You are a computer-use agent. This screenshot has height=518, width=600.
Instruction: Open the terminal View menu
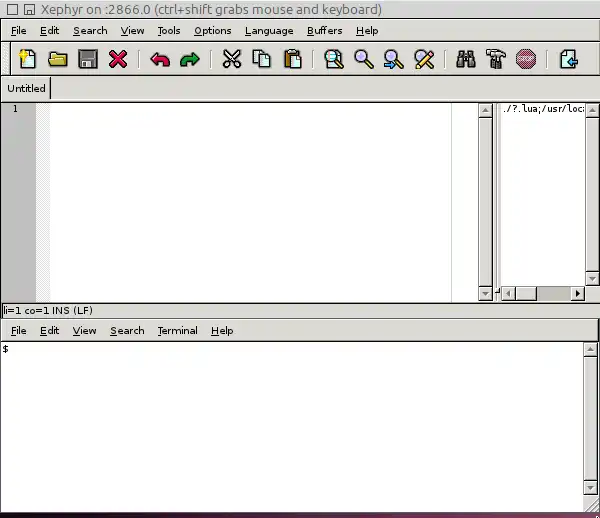pos(85,331)
